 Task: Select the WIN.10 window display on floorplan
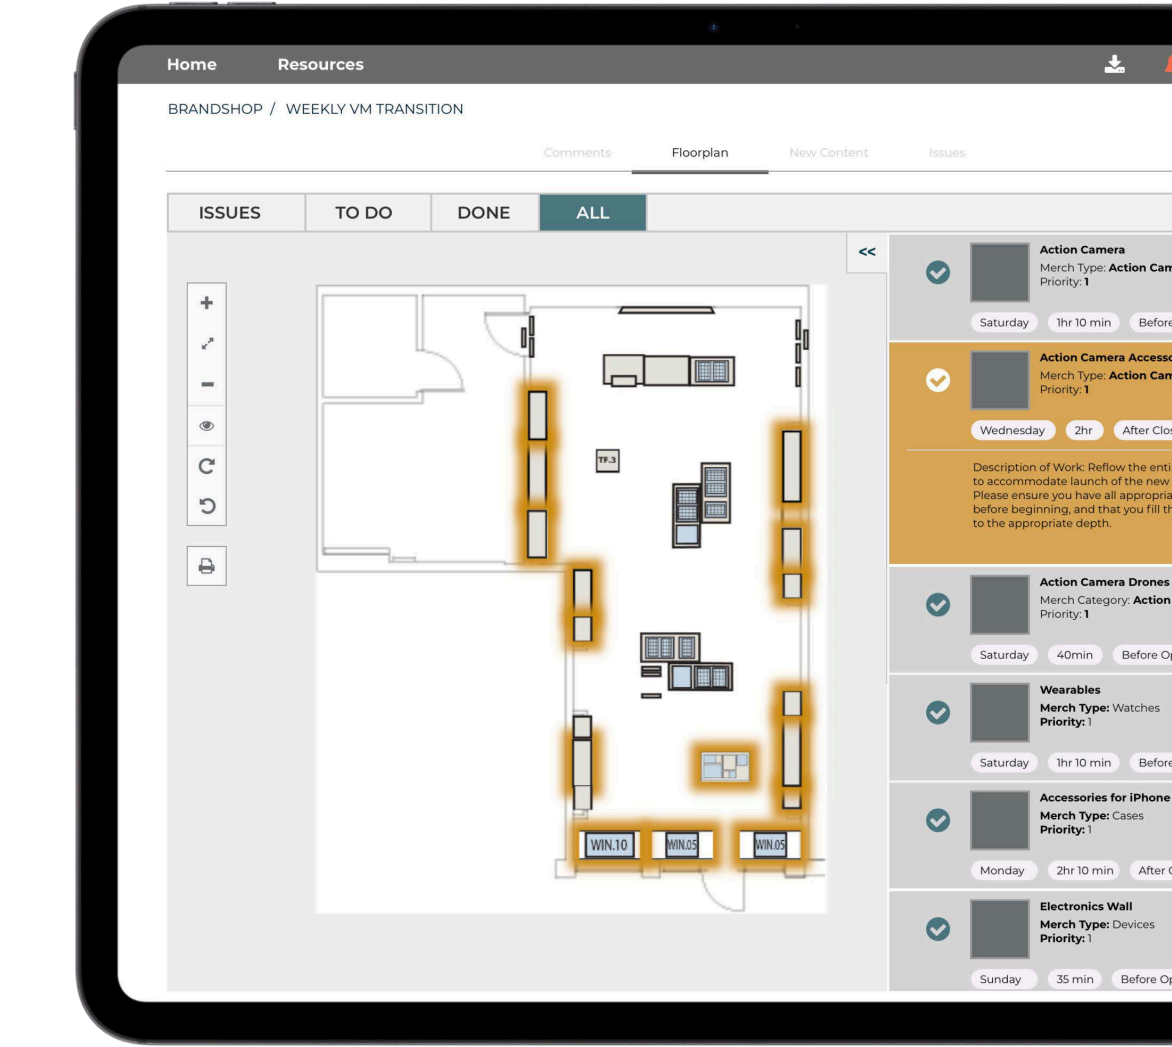click(609, 846)
